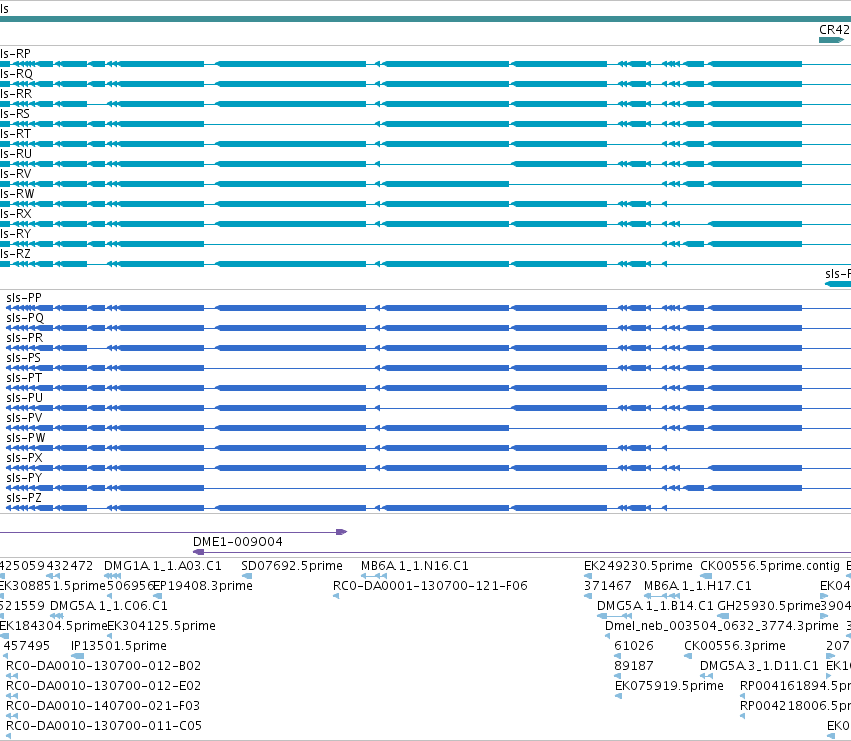This screenshot has height=741, width=851.
Task: Open the CK00556.5prime.contig entry
Action: [x=770, y=566]
